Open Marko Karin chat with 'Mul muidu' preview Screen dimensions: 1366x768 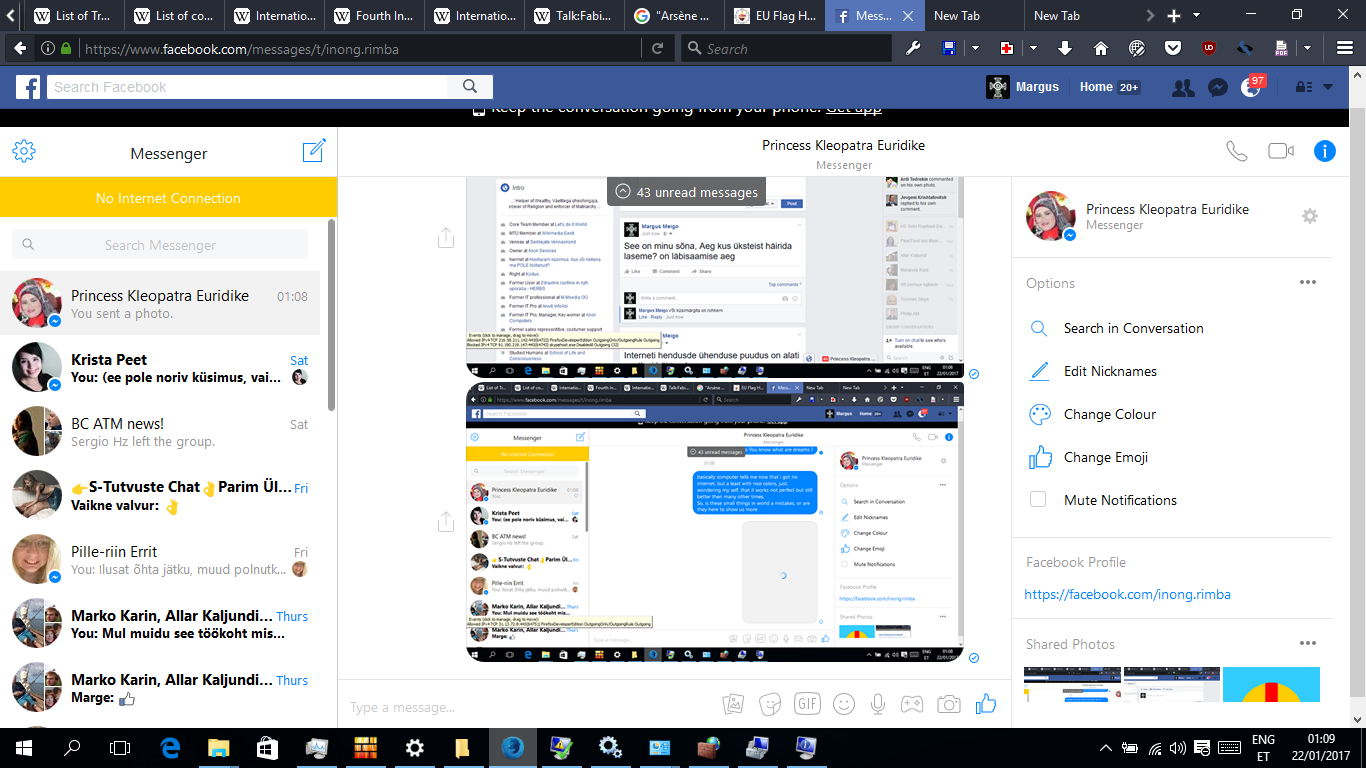[x=160, y=624]
